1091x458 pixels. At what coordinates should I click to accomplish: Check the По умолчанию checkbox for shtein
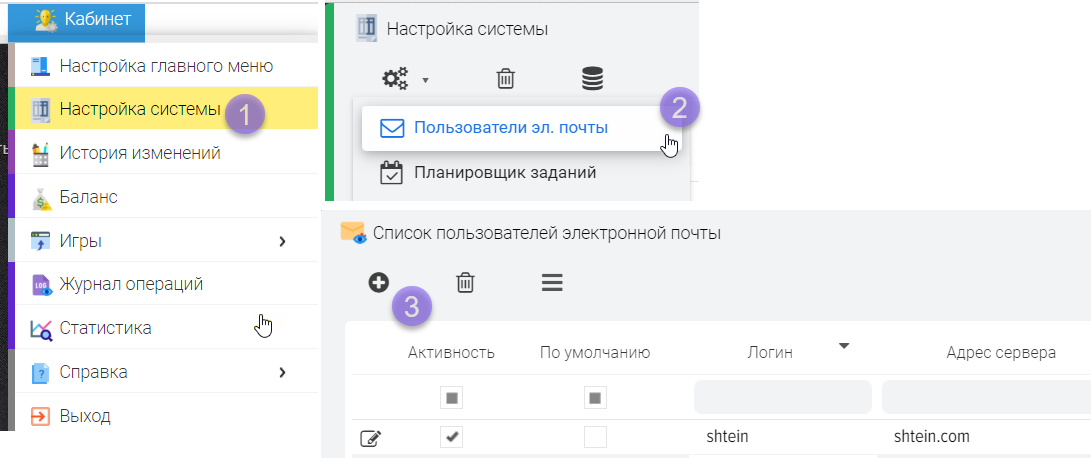coord(595,437)
